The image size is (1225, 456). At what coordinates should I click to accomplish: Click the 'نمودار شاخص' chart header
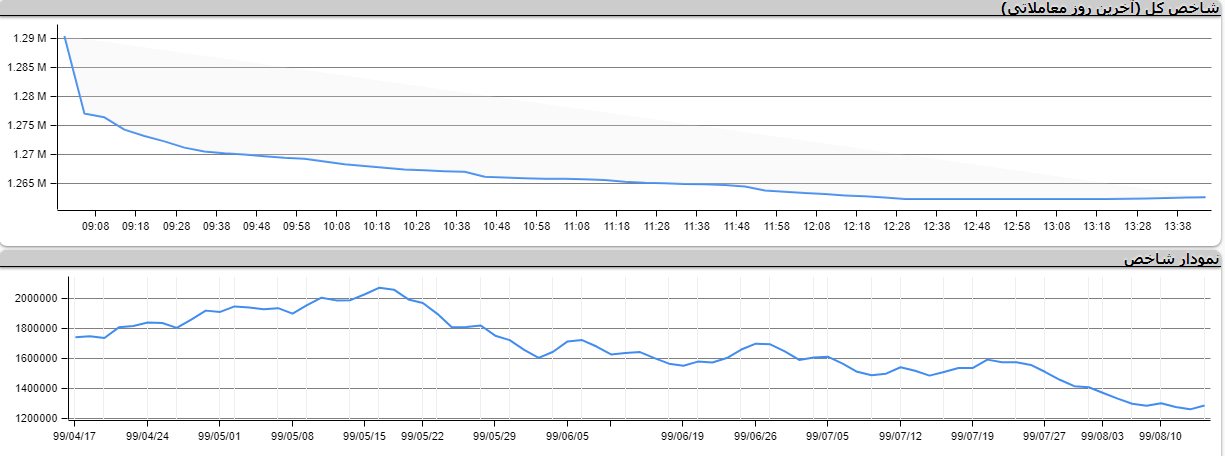pyautogui.click(x=1170, y=259)
